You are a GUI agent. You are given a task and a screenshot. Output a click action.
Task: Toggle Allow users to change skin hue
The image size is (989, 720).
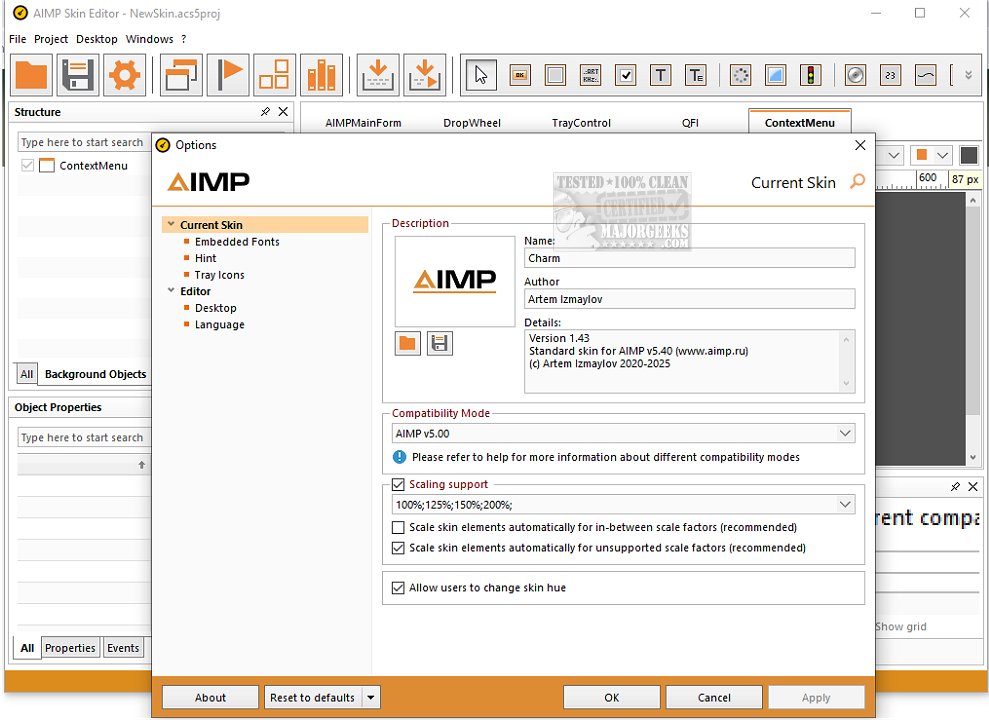click(398, 588)
